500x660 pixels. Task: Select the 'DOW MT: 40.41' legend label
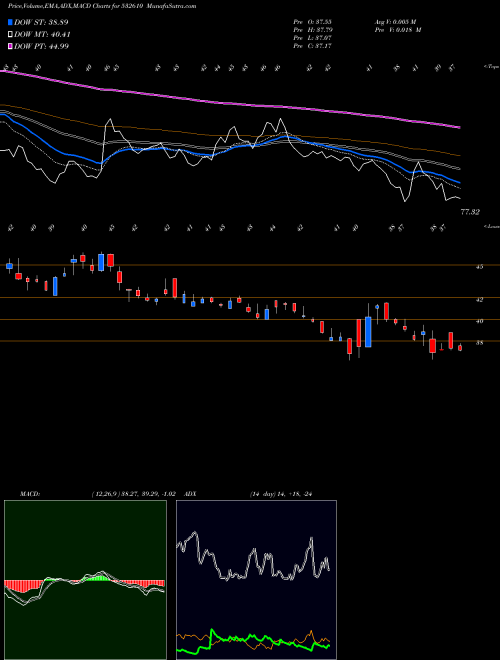coord(42,35)
